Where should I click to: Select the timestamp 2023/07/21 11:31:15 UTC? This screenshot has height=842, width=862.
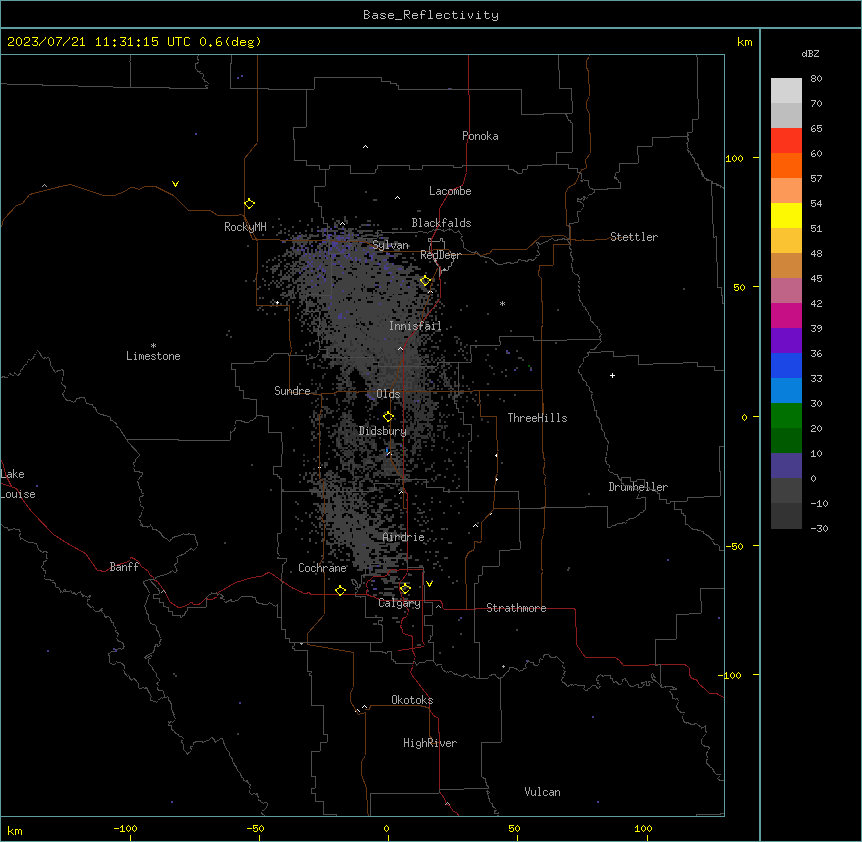tap(99, 42)
